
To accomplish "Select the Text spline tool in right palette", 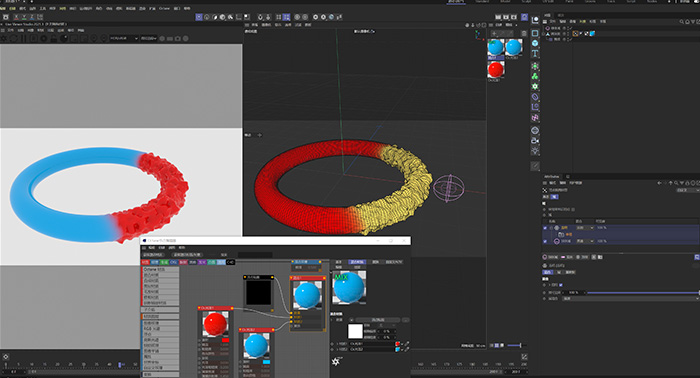I will click(x=535, y=54).
